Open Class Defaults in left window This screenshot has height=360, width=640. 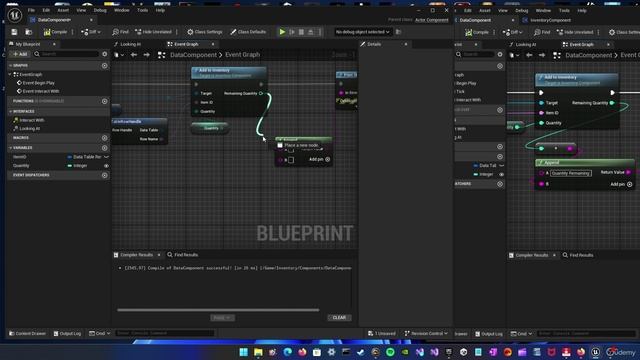(248, 32)
